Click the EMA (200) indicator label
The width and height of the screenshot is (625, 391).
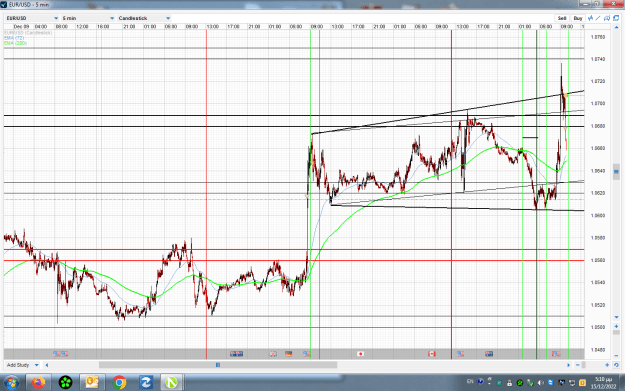(15, 43)
